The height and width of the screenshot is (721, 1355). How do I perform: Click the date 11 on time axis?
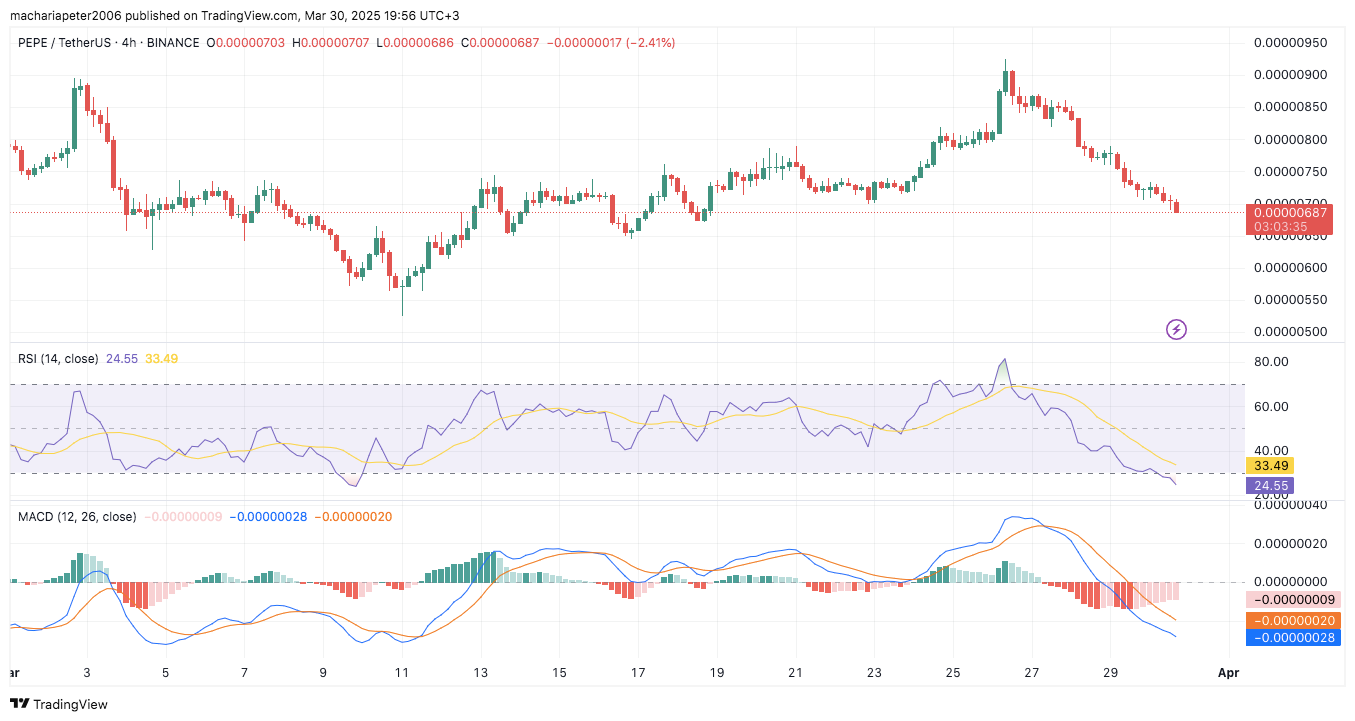point(402,673)
